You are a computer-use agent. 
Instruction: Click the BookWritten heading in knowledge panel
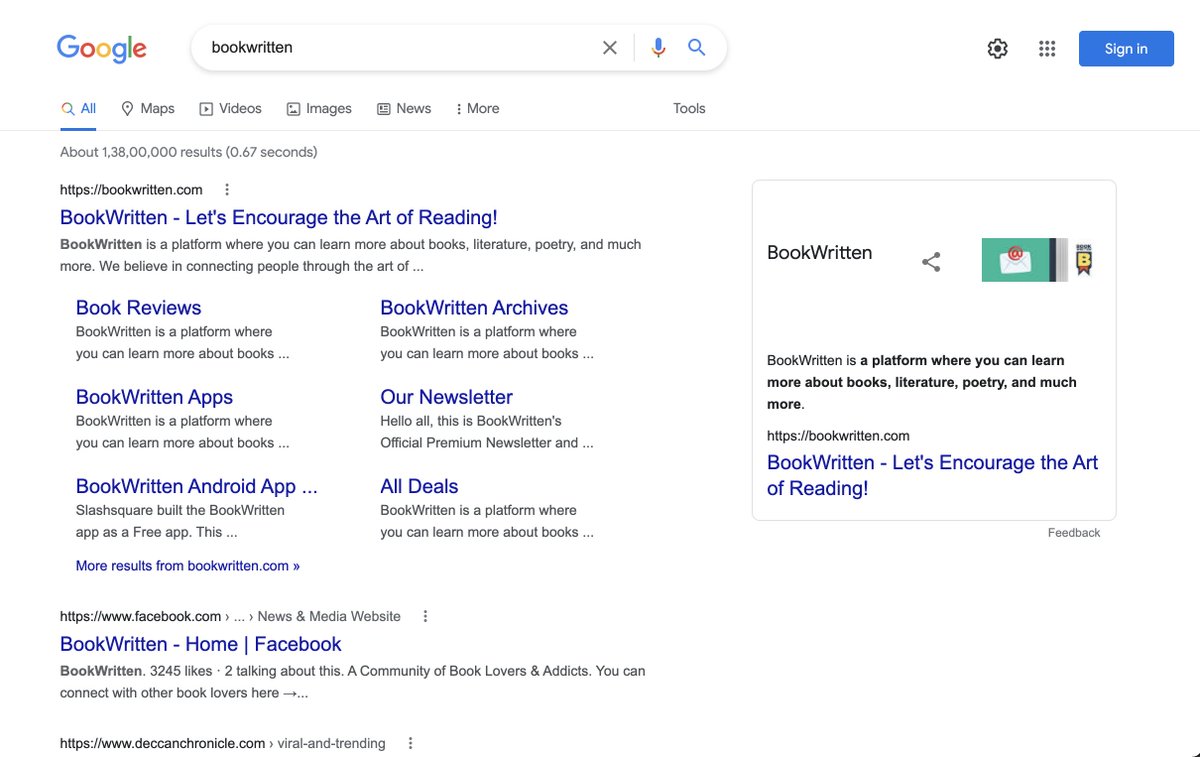pos(819,253)
